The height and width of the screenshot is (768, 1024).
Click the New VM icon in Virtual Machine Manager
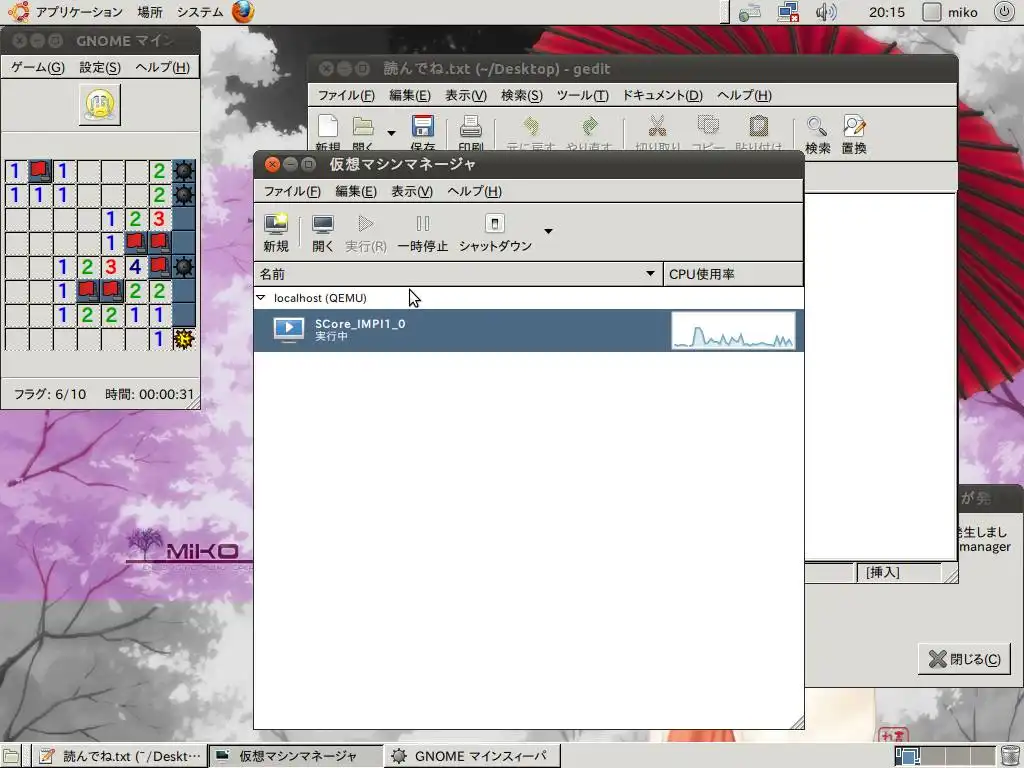(x=276, y=232)
